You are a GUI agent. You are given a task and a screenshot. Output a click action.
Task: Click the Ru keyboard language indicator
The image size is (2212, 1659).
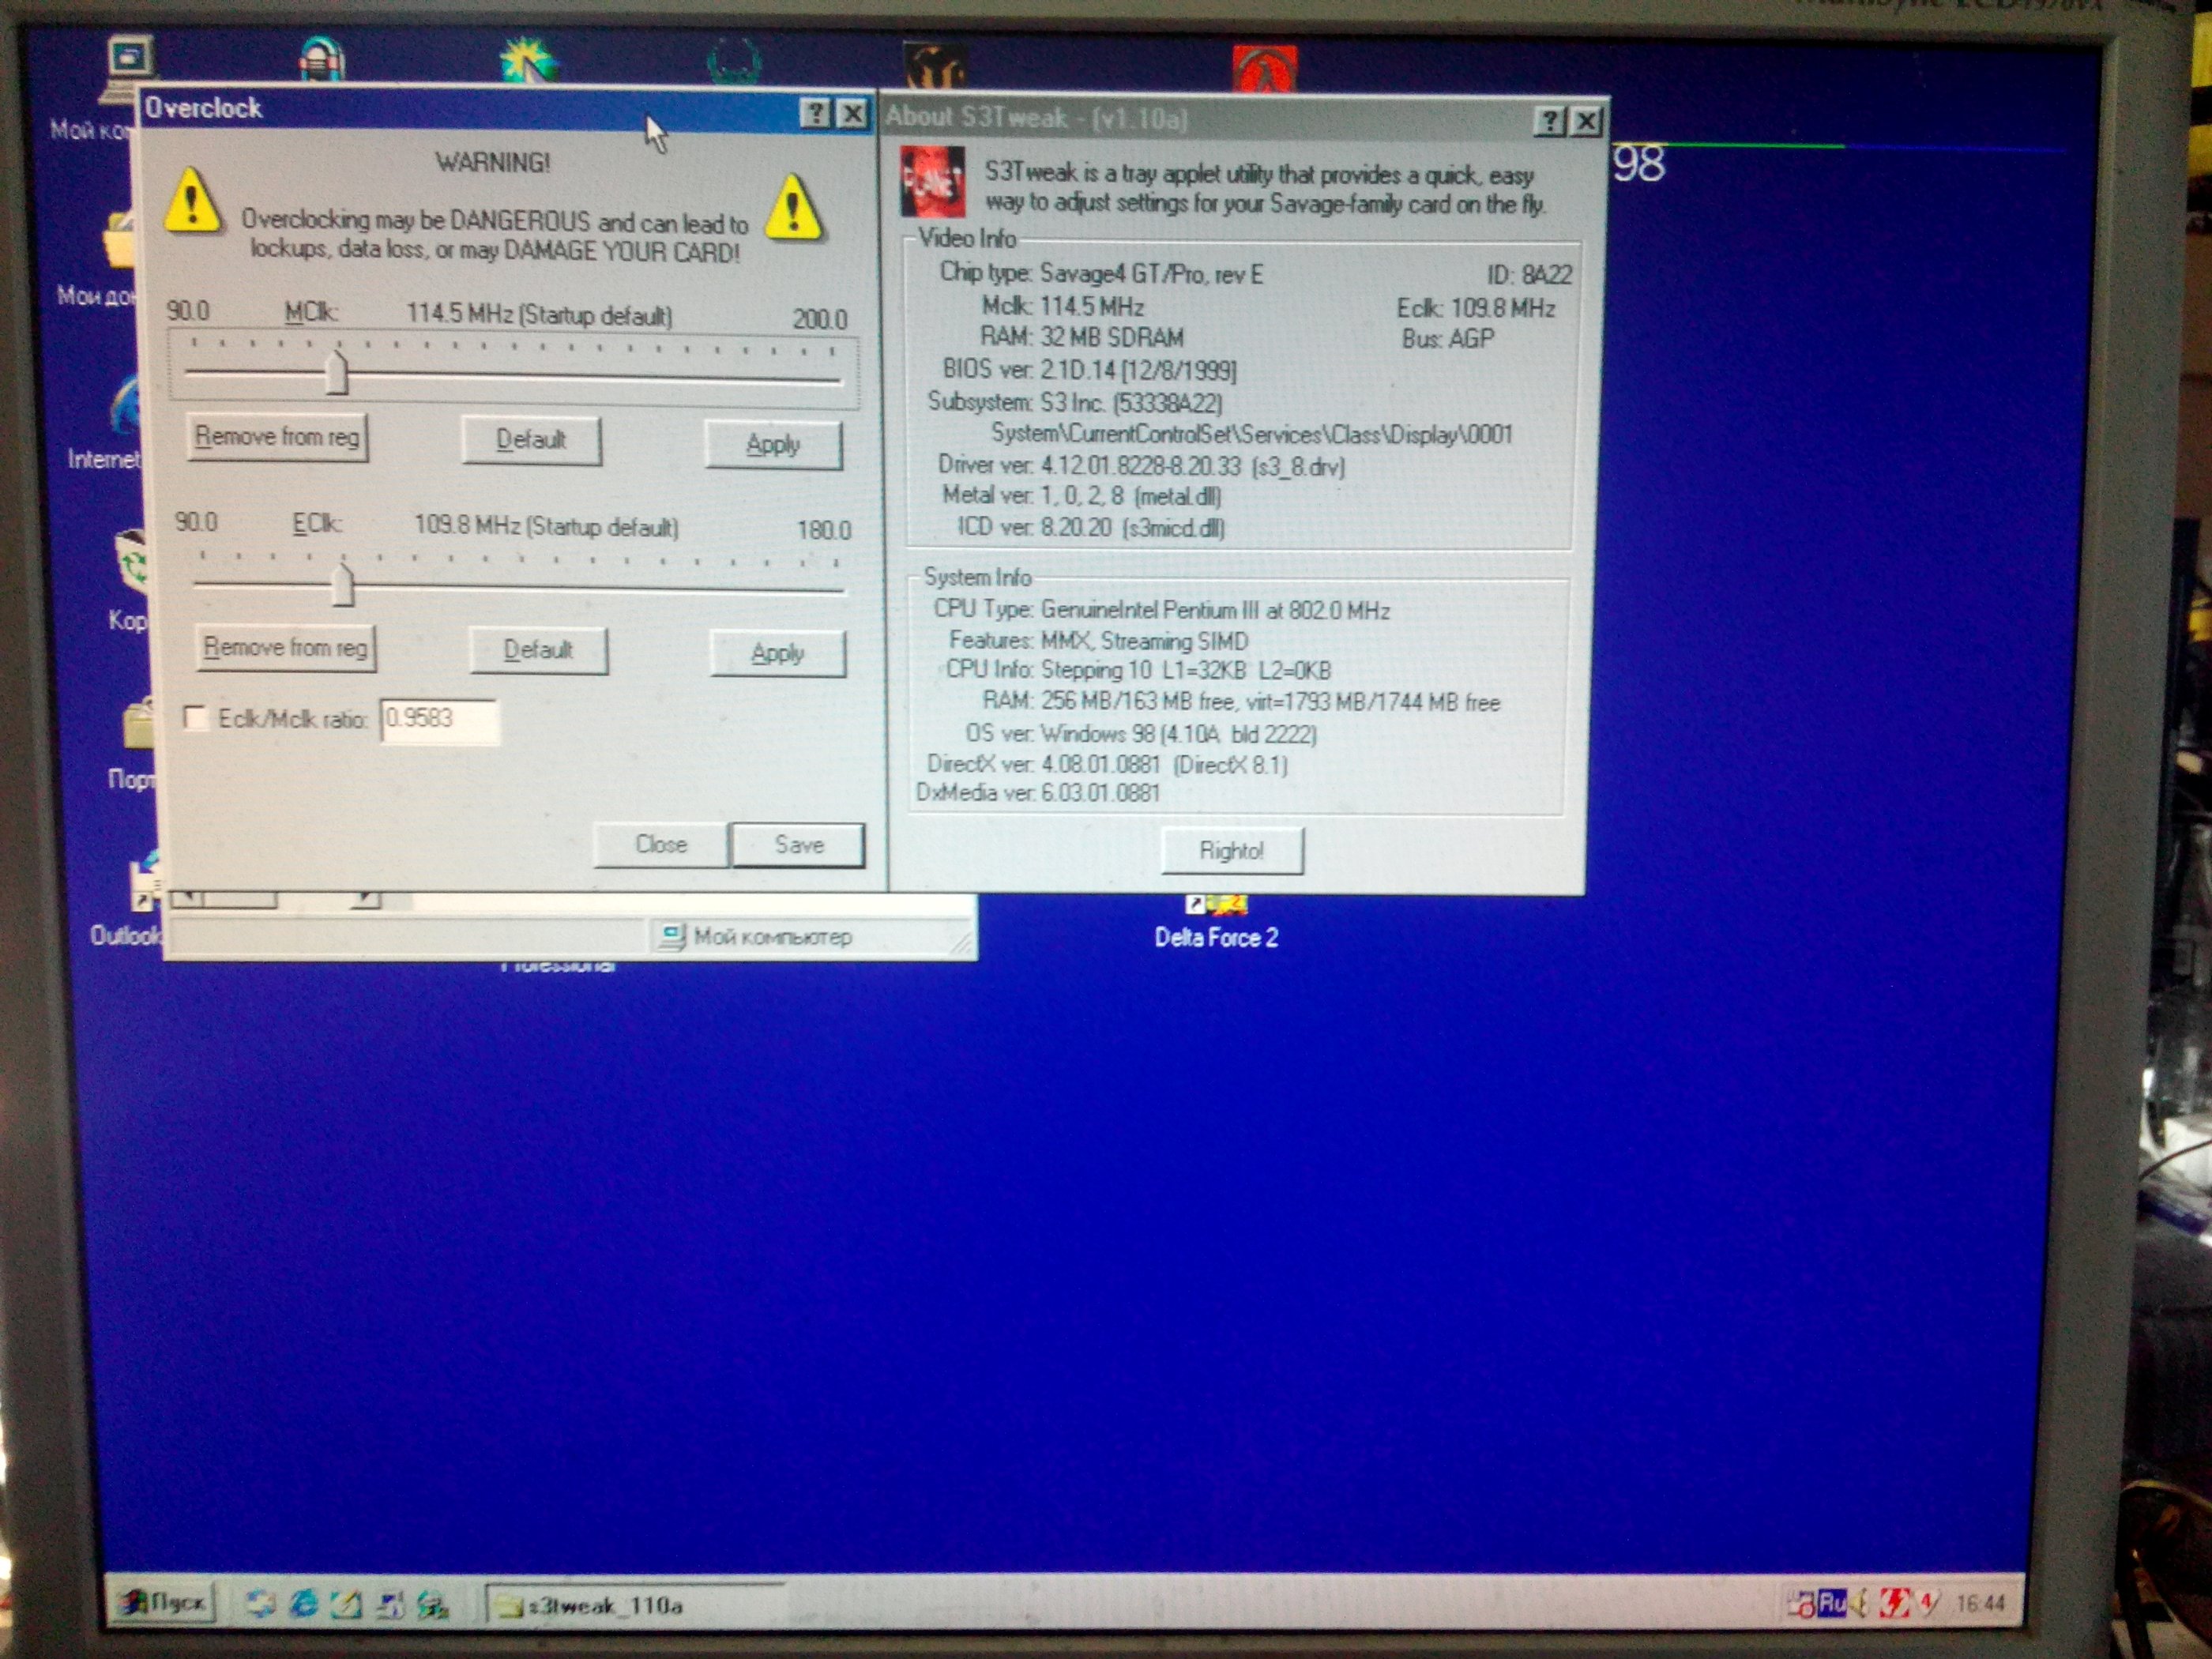tap(1832, 1603)
